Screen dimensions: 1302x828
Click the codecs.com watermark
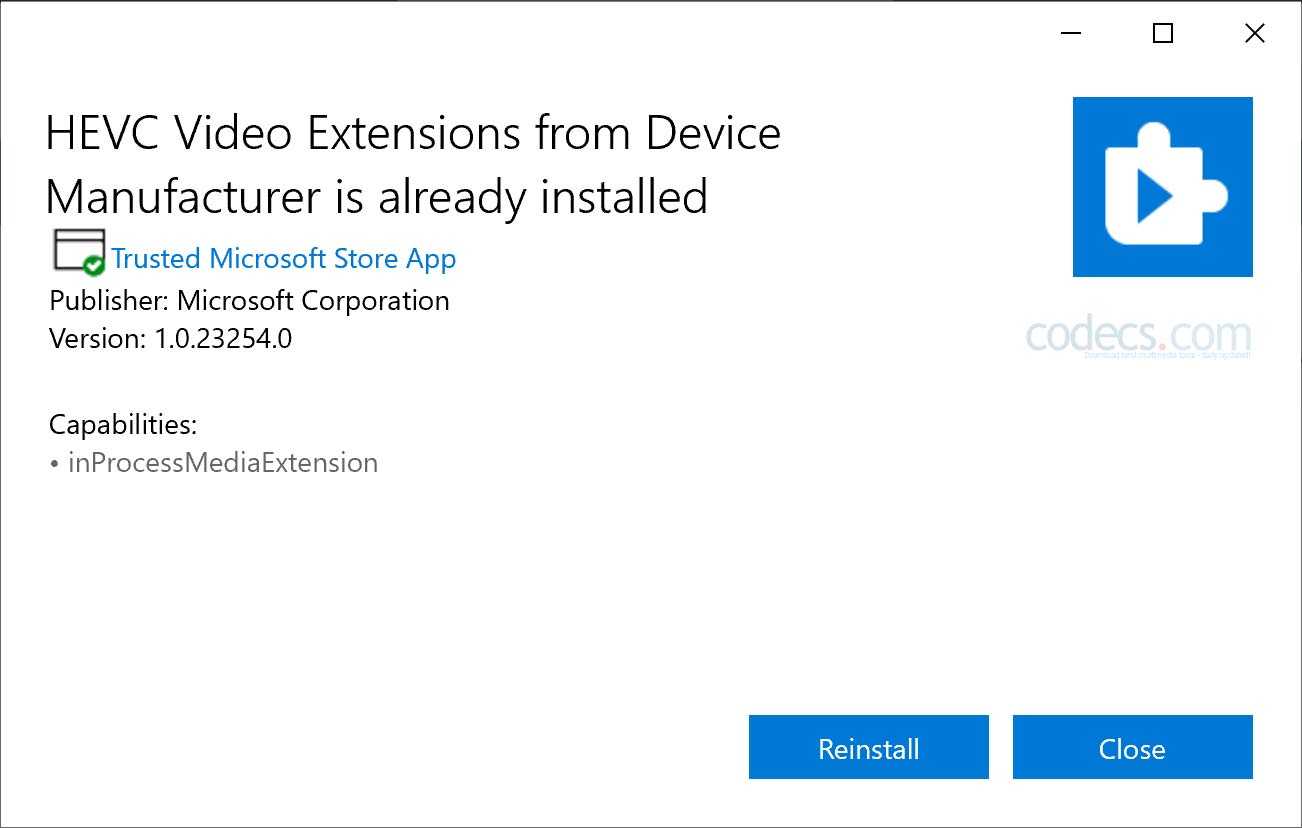coord(1138,334)
